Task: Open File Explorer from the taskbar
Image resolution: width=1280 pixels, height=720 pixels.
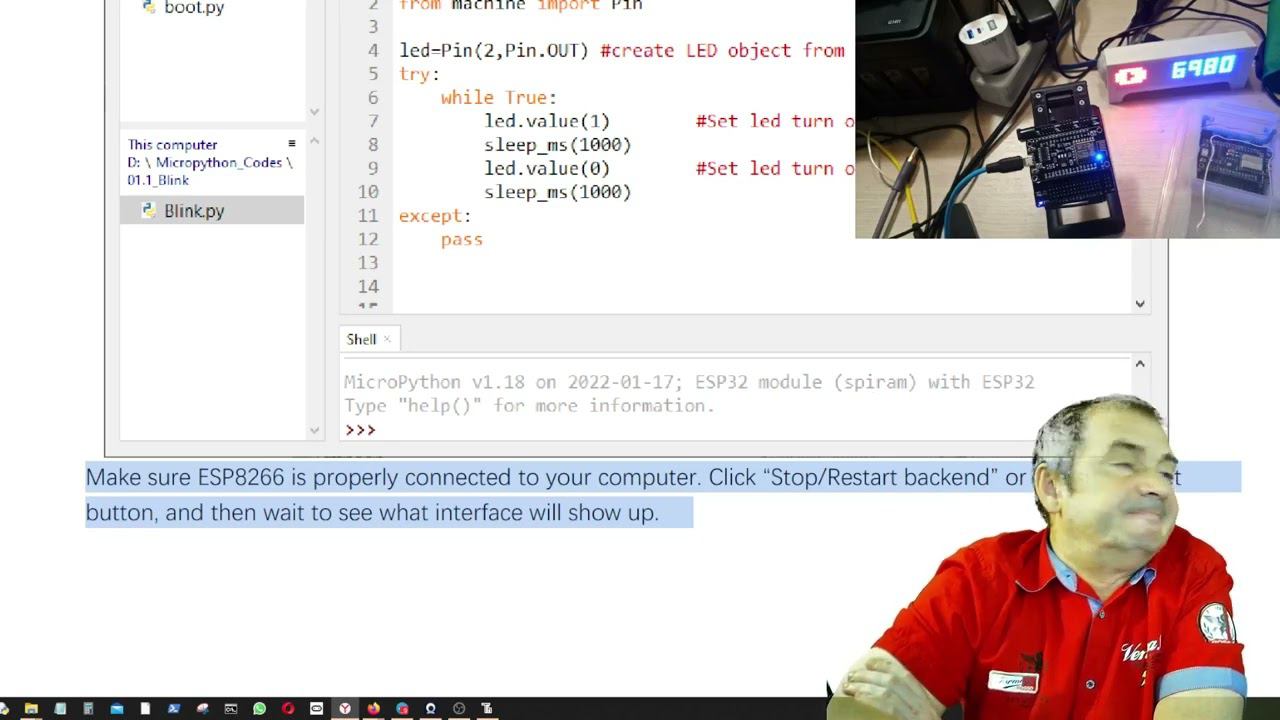Action: pos(32,709)
